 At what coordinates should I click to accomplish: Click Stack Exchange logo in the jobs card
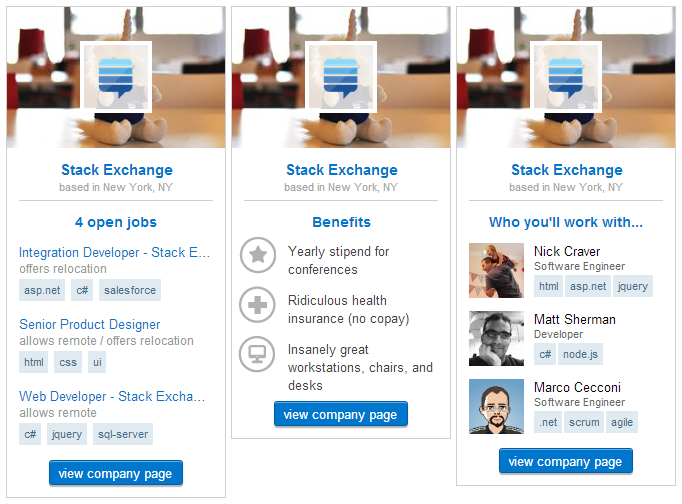(x=116, y=77)
